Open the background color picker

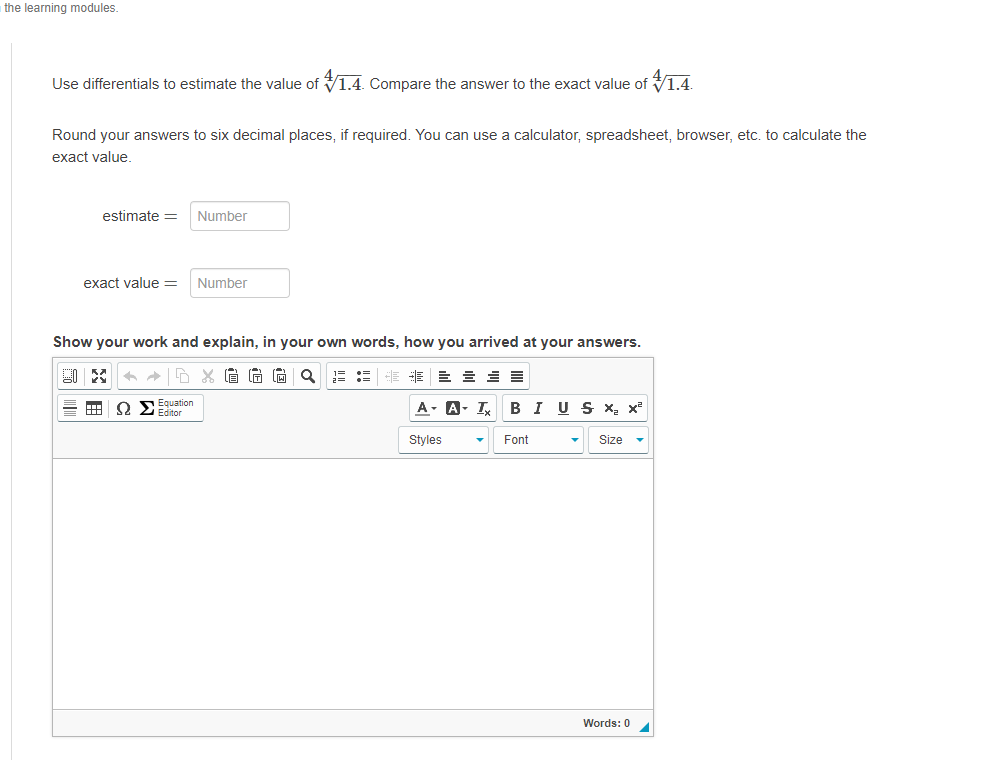456,408
